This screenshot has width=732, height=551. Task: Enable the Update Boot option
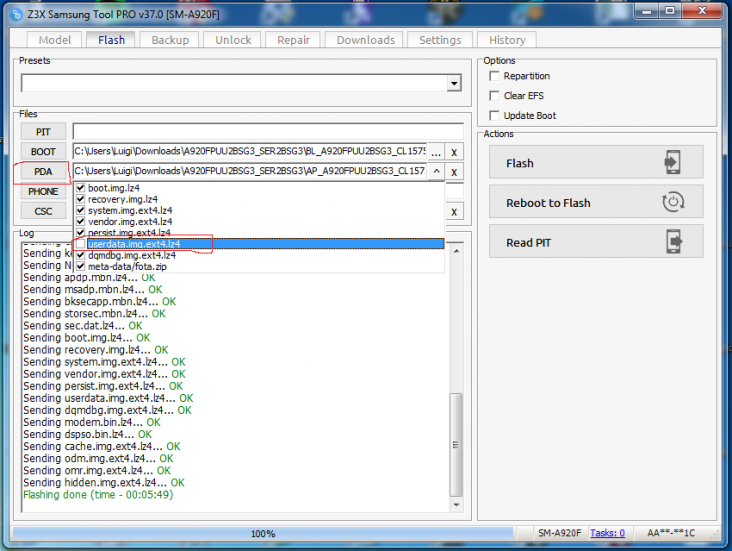tap(494, 115)
